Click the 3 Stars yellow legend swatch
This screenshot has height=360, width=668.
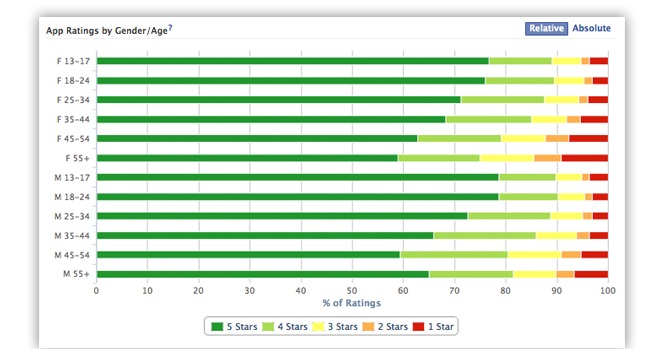(x=318, y=327)
